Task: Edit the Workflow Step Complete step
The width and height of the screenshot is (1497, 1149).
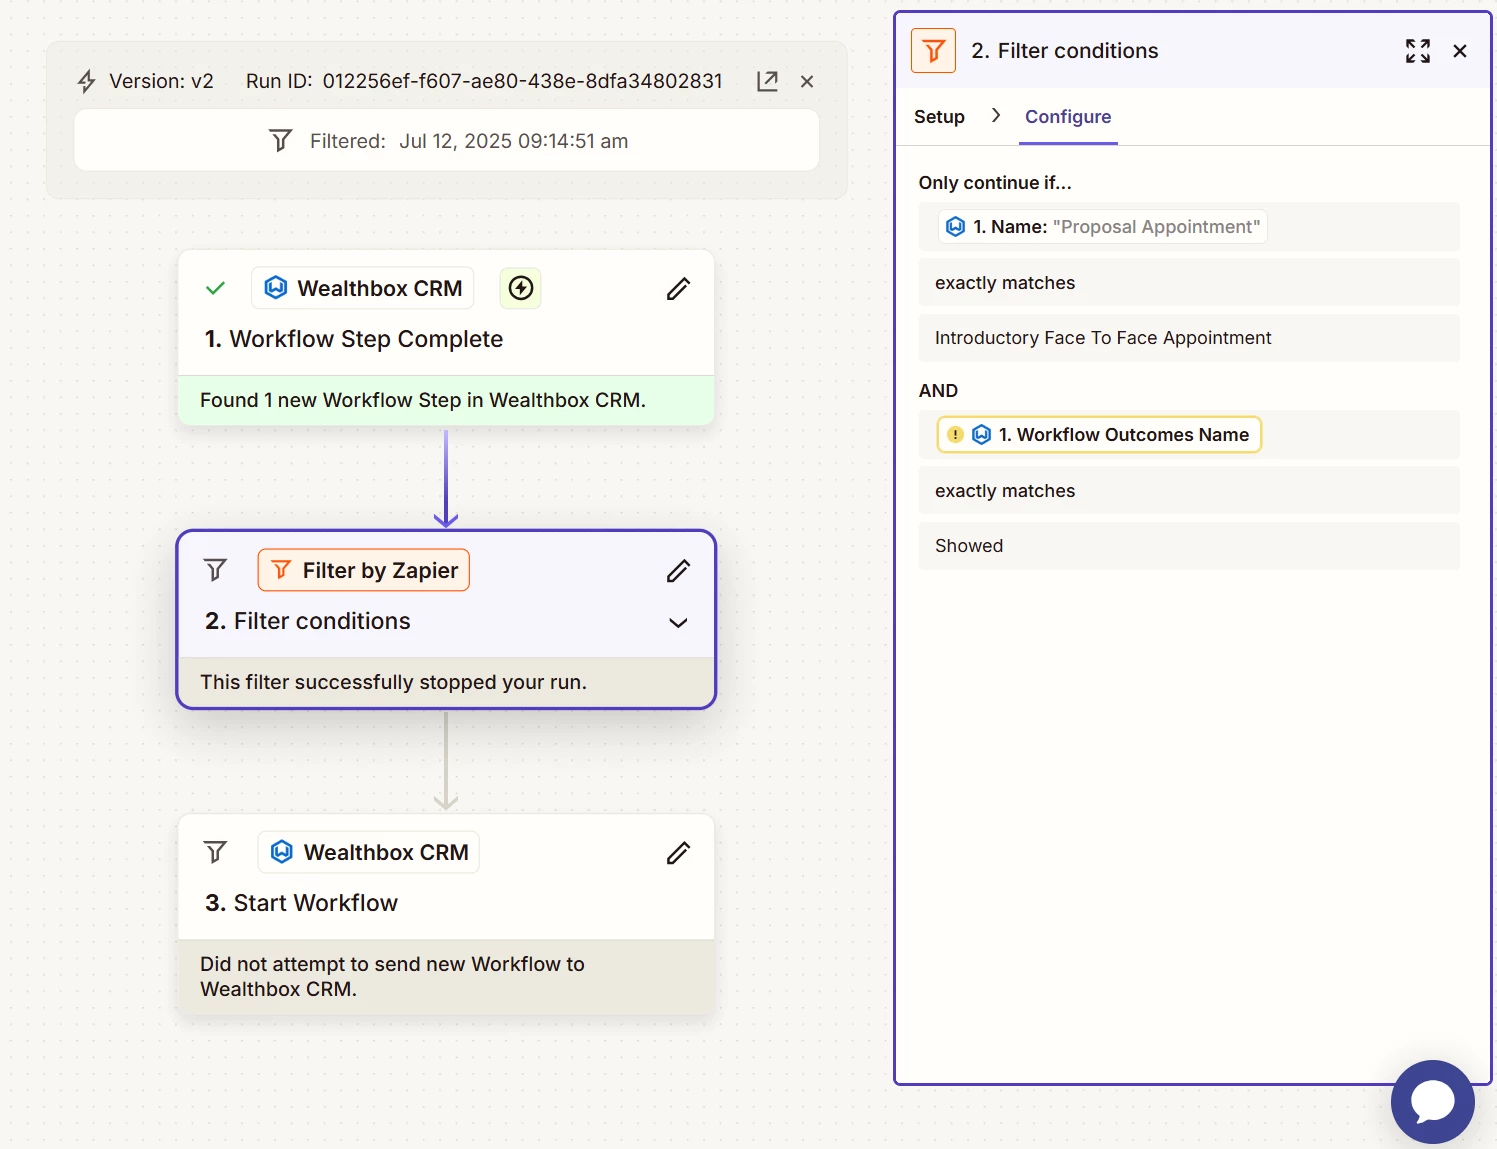Action: [678, 289]
